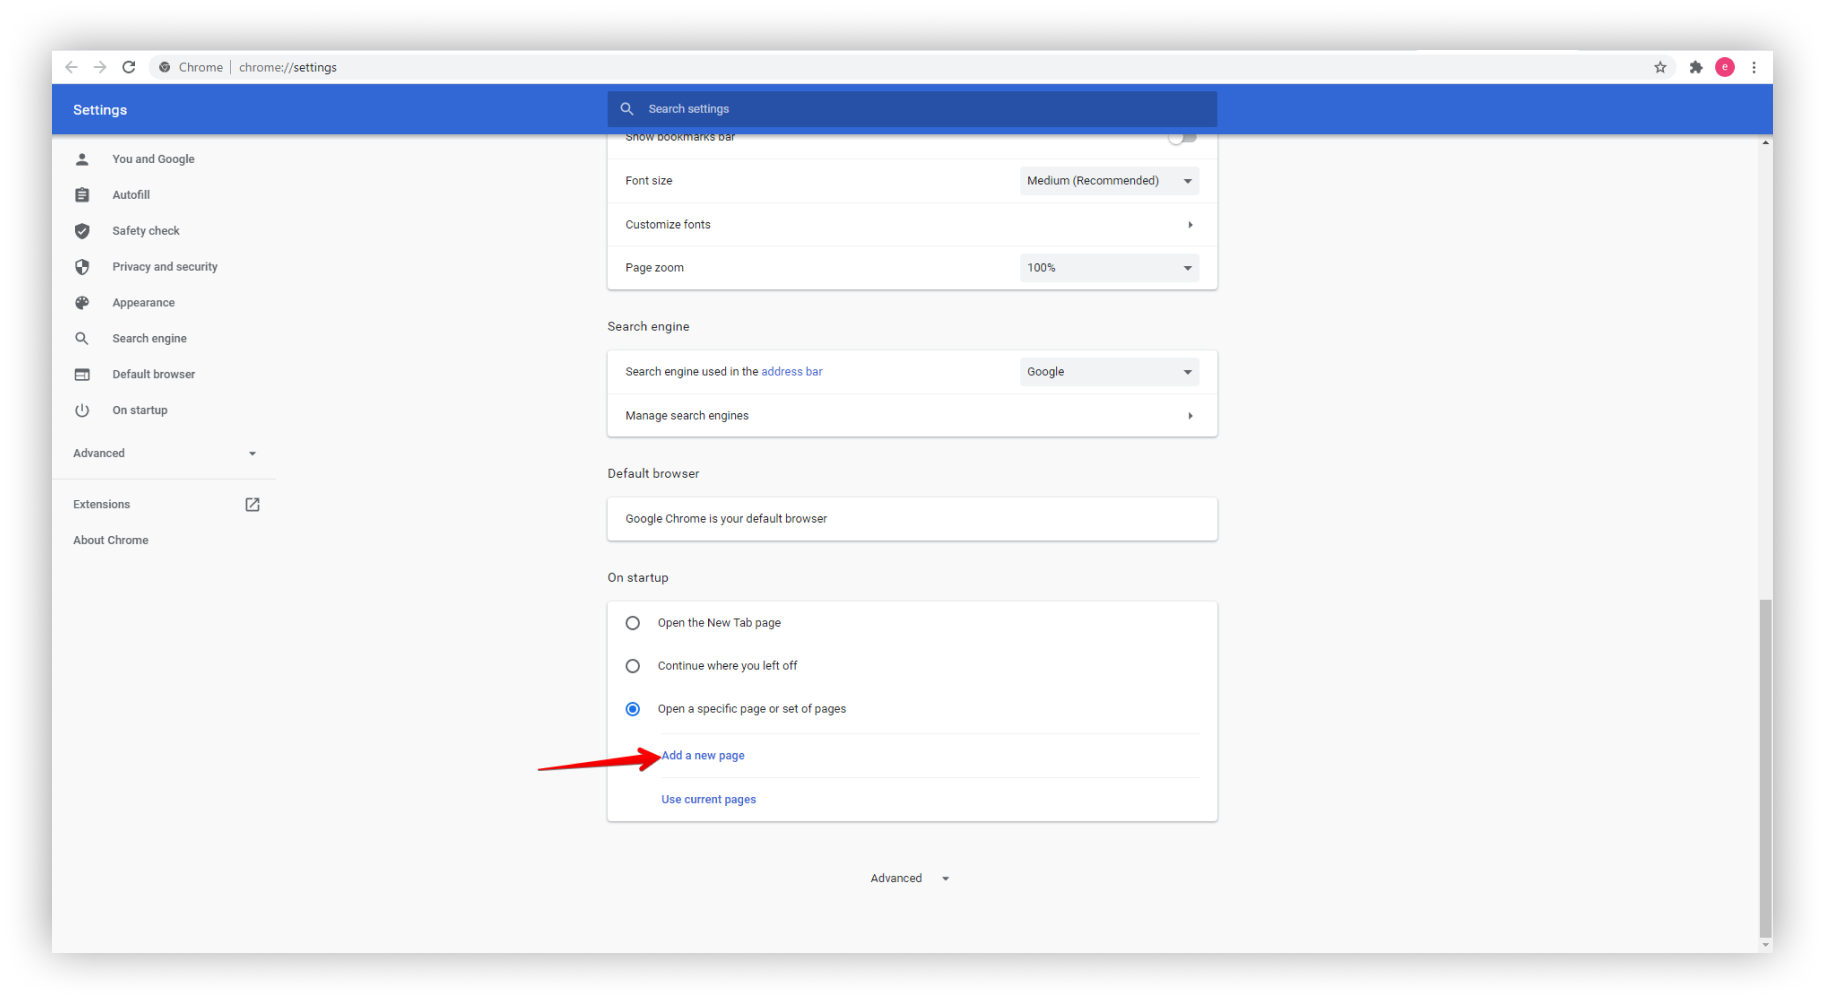Go to Appearance section

click(x=143, y=303)
